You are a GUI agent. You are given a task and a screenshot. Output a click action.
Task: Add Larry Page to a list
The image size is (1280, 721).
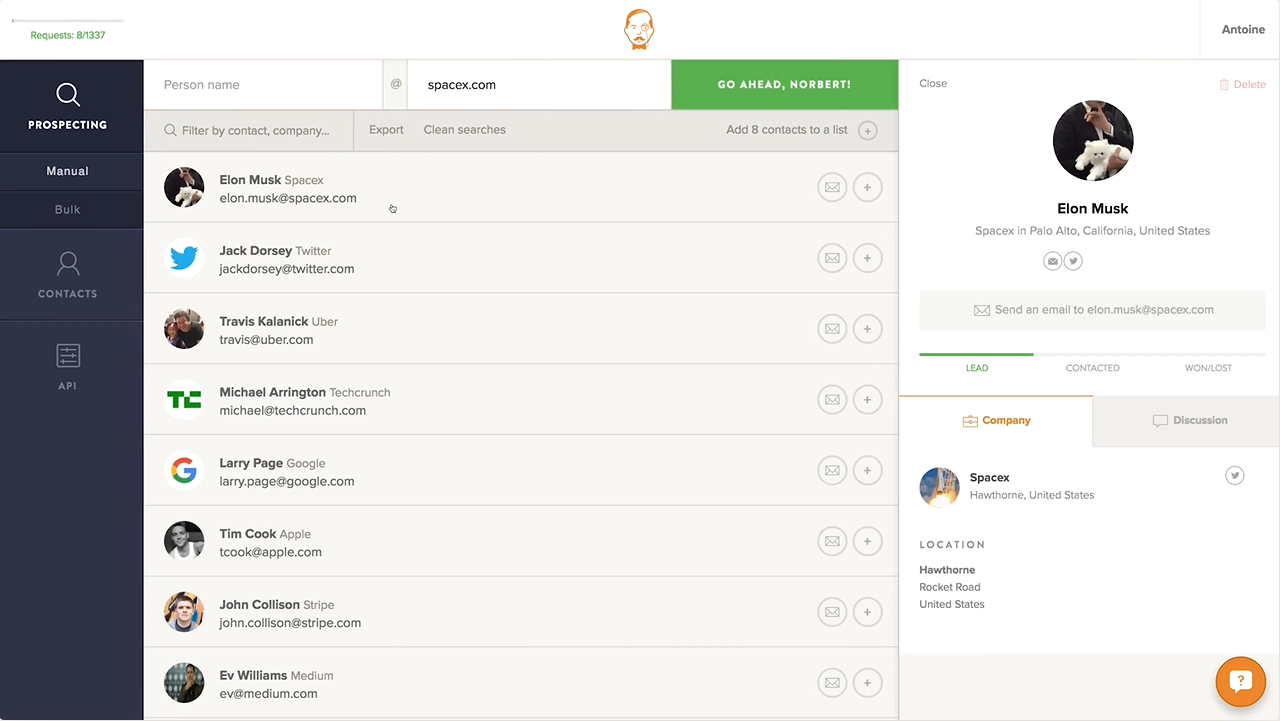868,470
